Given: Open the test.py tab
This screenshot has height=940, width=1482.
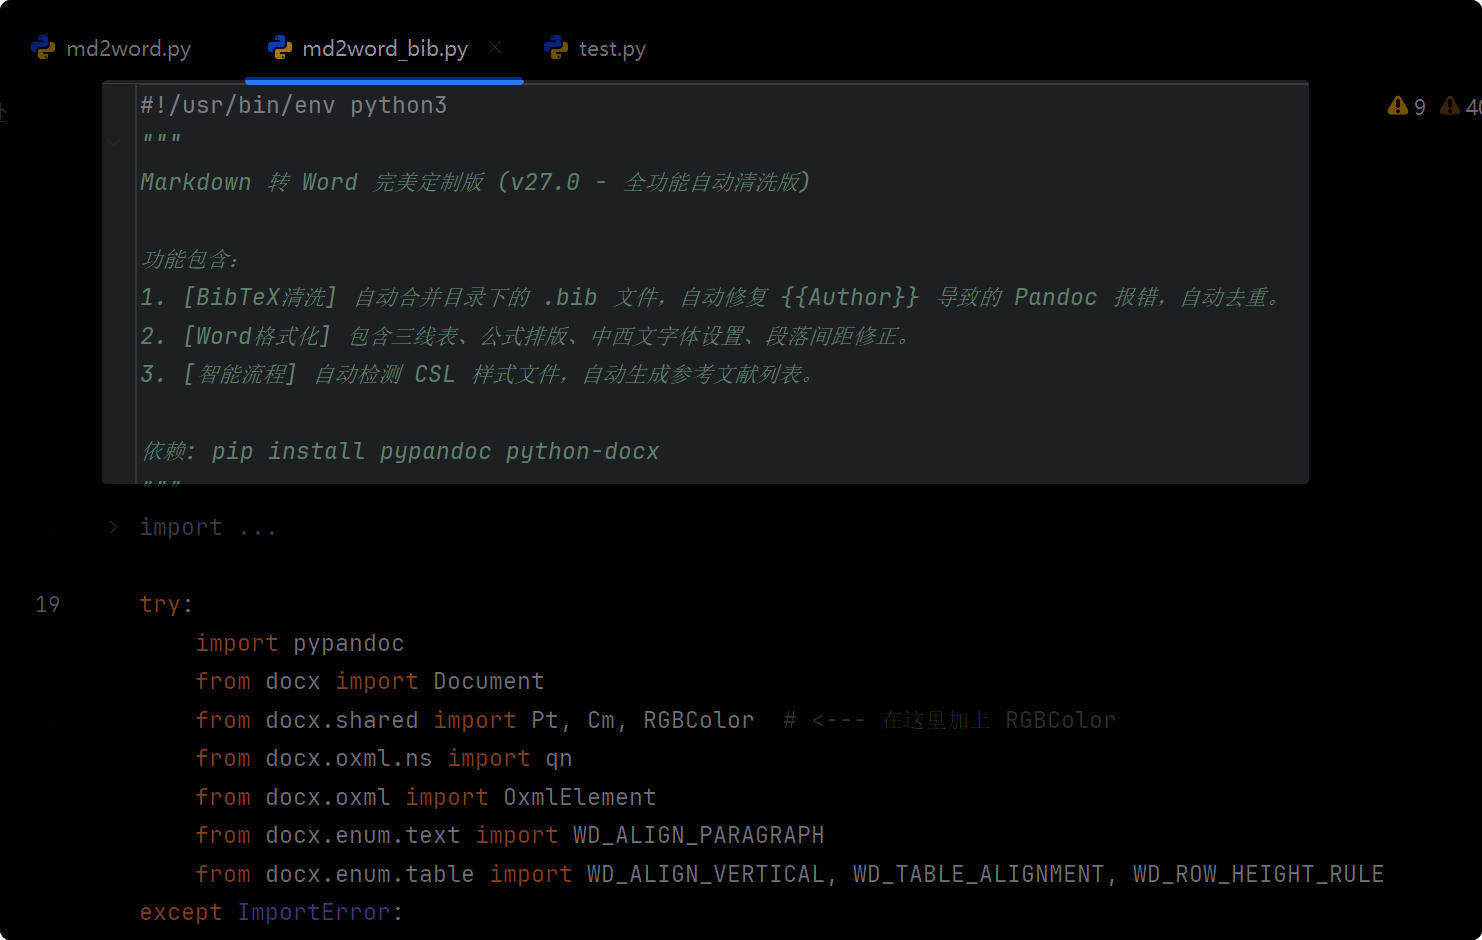Looking at the screenshot, I should click(612, 49).
